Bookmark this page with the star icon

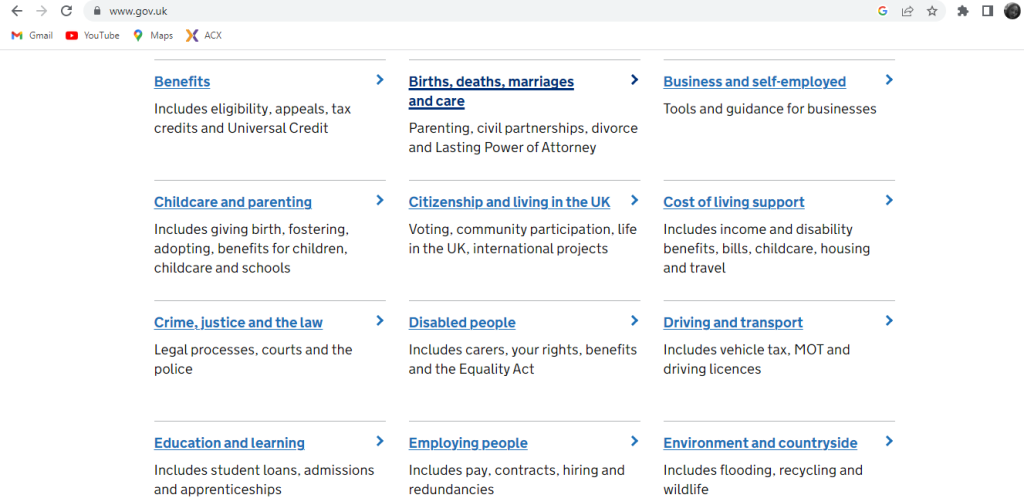(x=932, y=10)
